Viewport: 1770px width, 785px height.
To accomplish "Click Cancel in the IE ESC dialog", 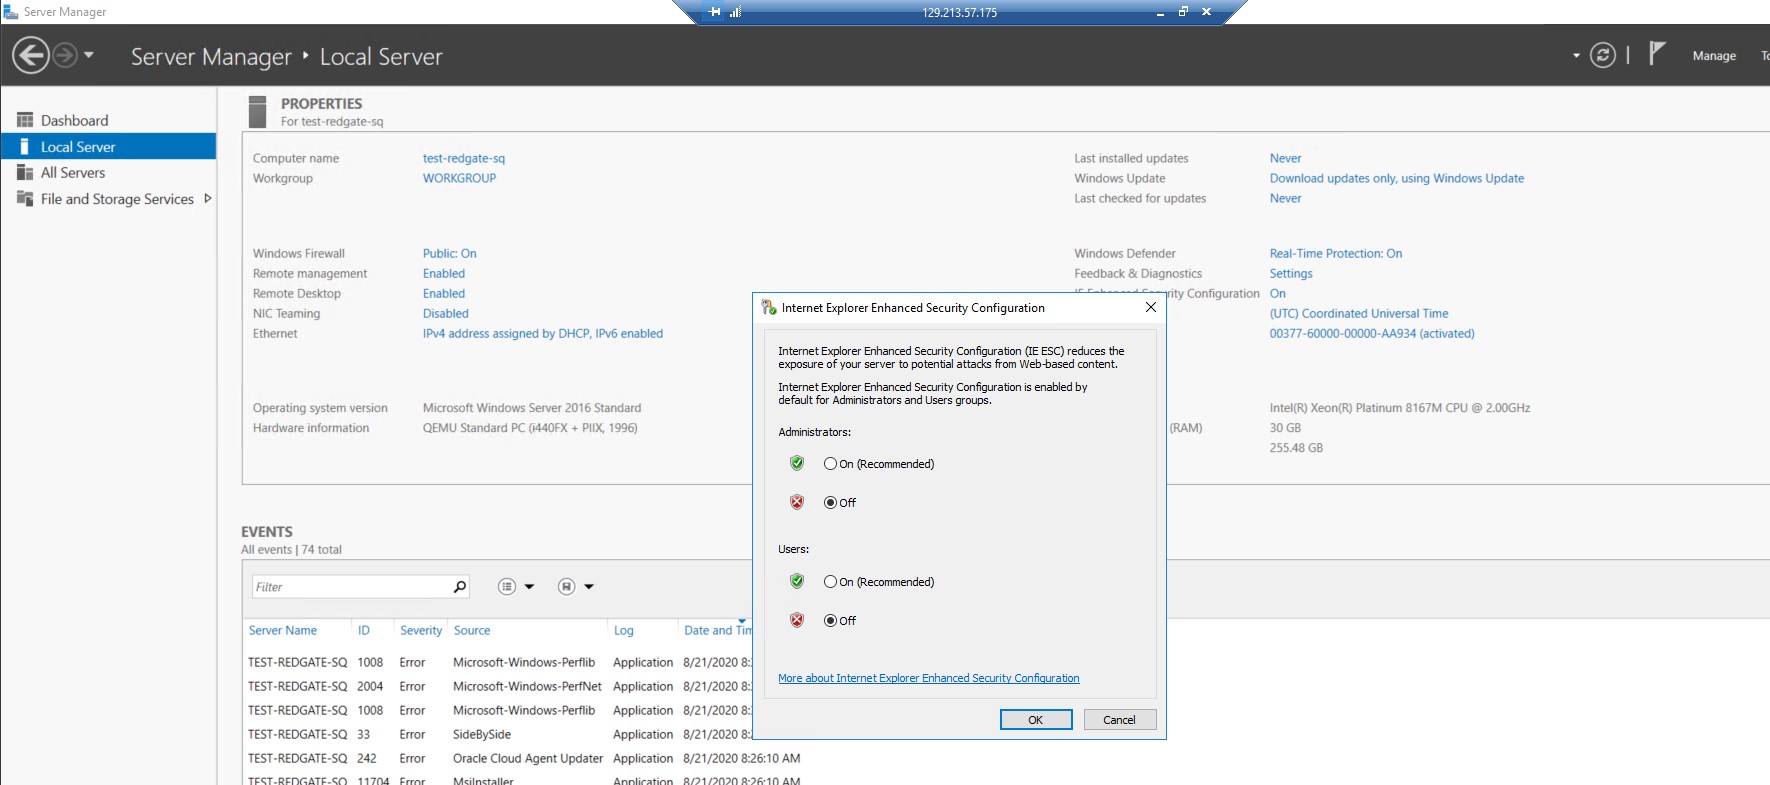I will pos(1120,720).
